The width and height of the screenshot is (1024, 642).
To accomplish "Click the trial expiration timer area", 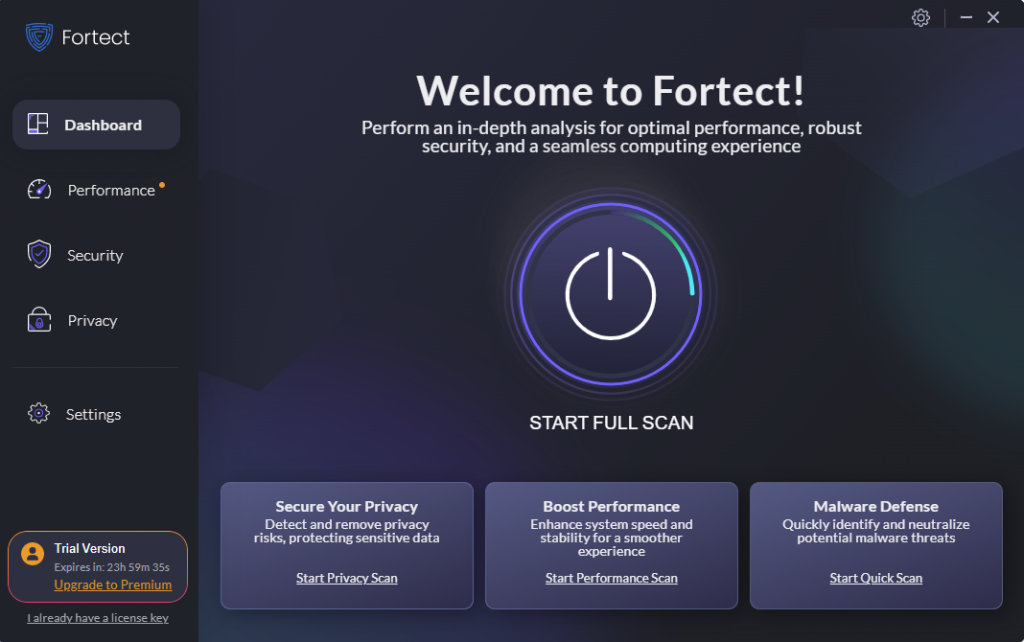I will pyautogui.click(x=110, y=565).
